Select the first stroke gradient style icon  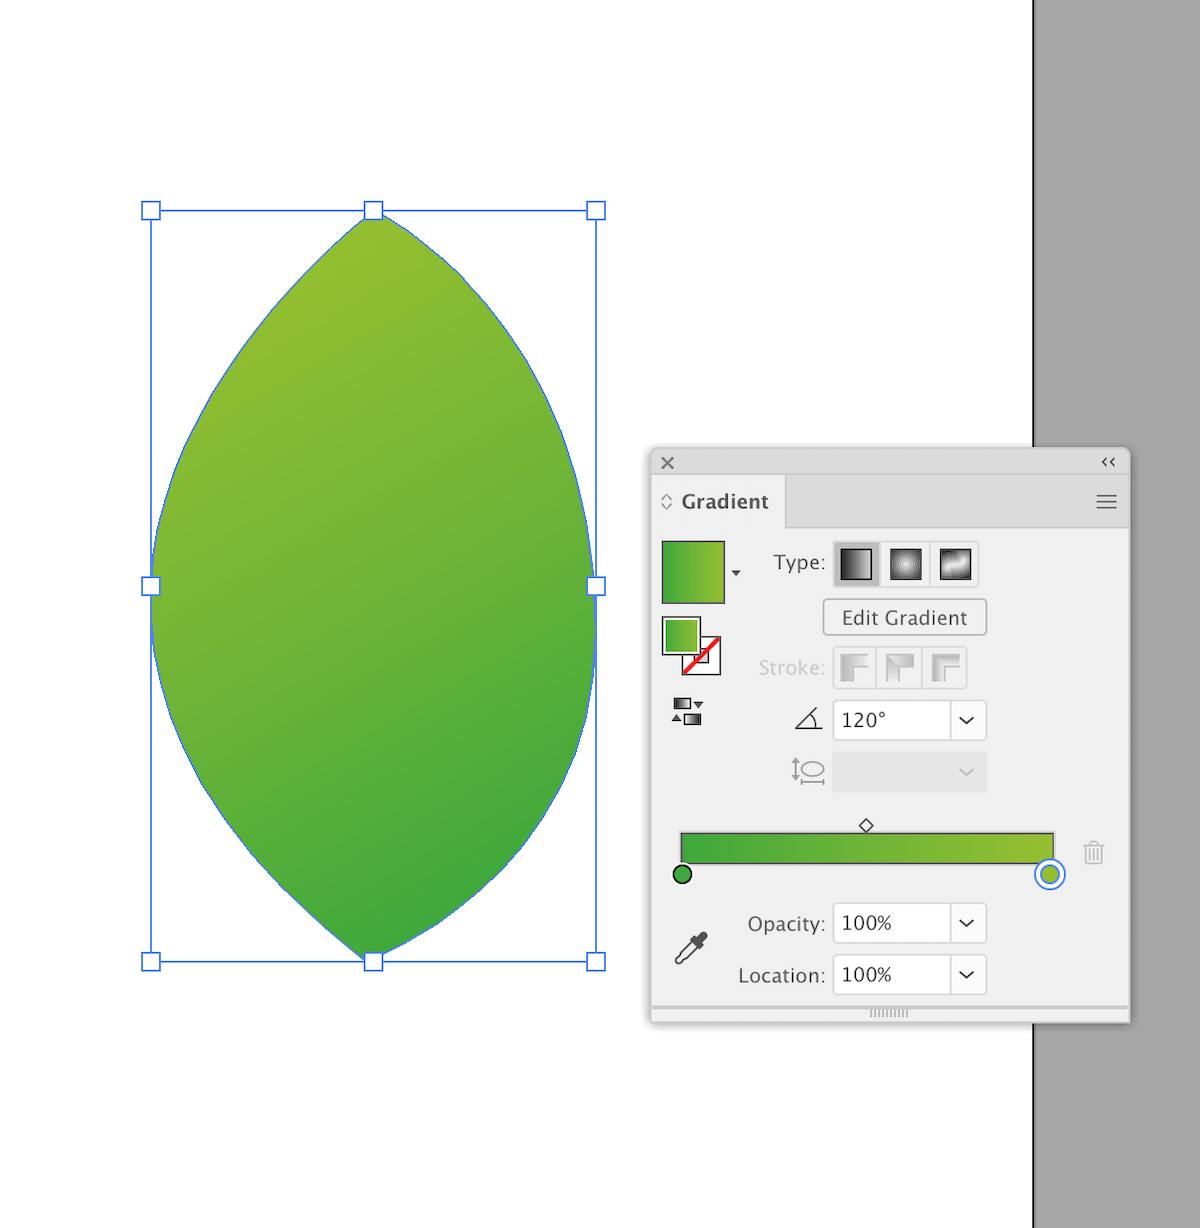pos(855,667)
